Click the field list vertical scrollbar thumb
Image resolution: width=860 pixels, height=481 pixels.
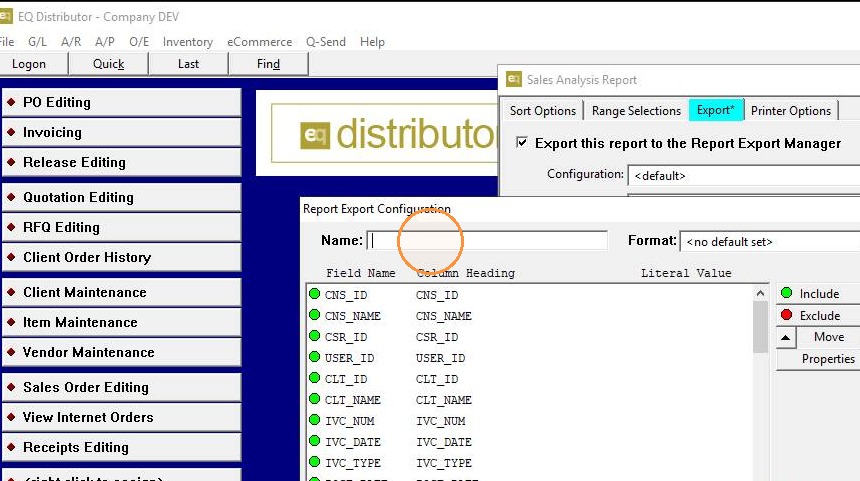click(x=760, y=327)
